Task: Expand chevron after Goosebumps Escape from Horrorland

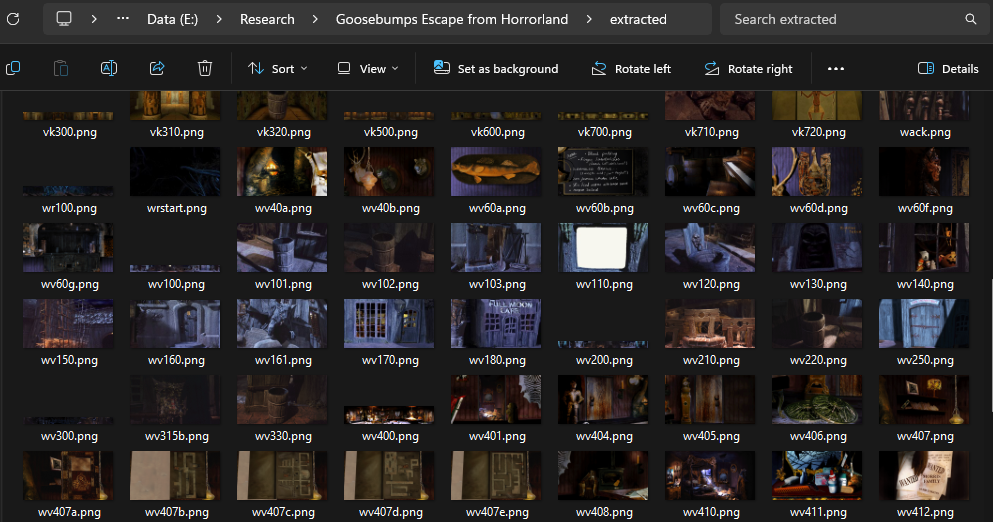Action: coord(589,19)
